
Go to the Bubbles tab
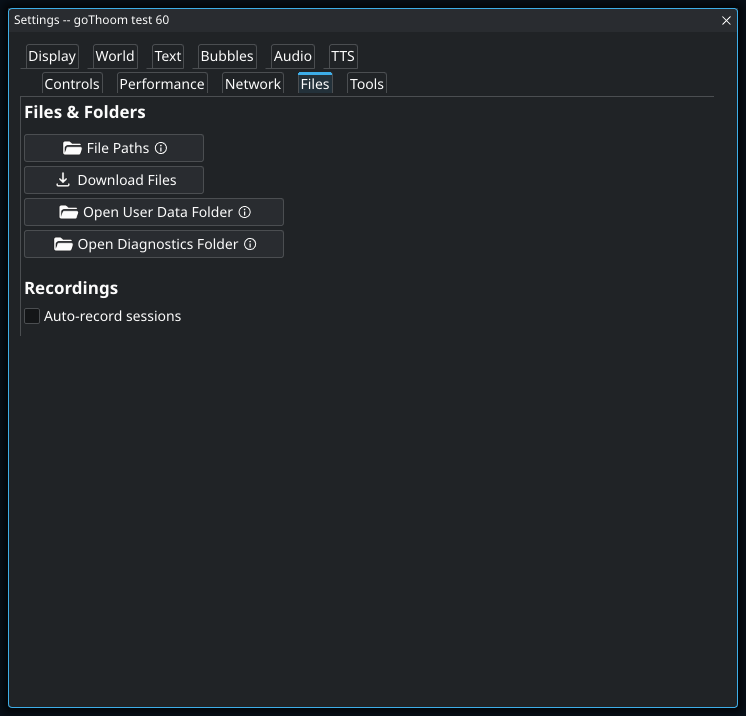click(x=227, y=56)
